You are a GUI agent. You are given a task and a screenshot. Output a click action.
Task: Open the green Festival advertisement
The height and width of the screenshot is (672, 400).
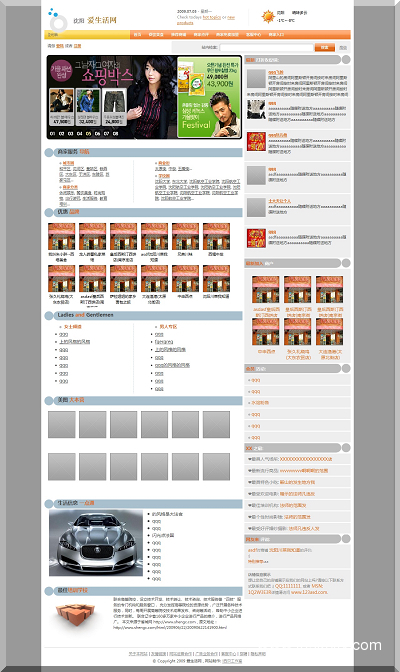(x=209, y=97)
